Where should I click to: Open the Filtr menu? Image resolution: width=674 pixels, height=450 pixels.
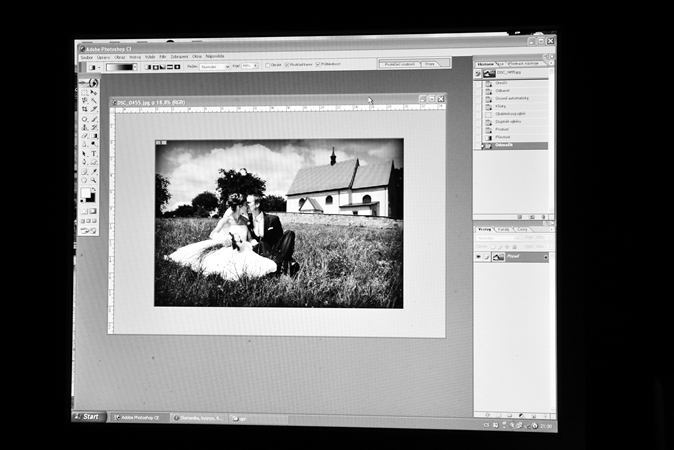(x=162, y=57)
